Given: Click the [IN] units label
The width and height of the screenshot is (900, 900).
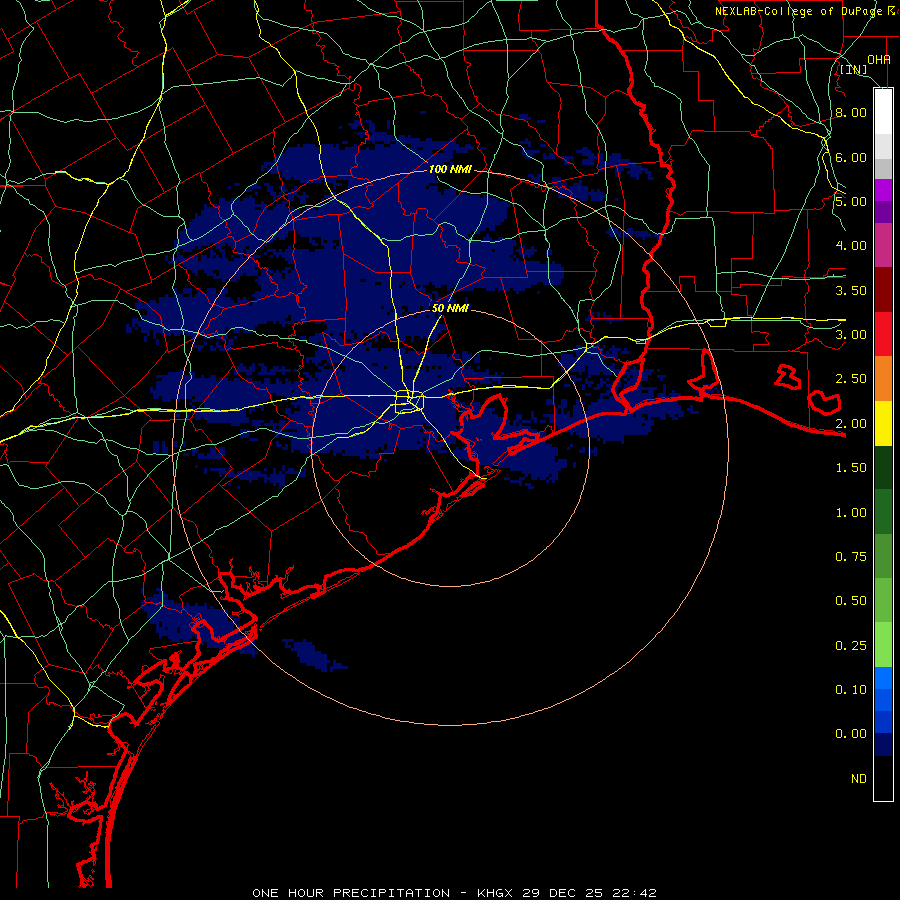Looking at the screenshot, I should click(x=854, y=70).
